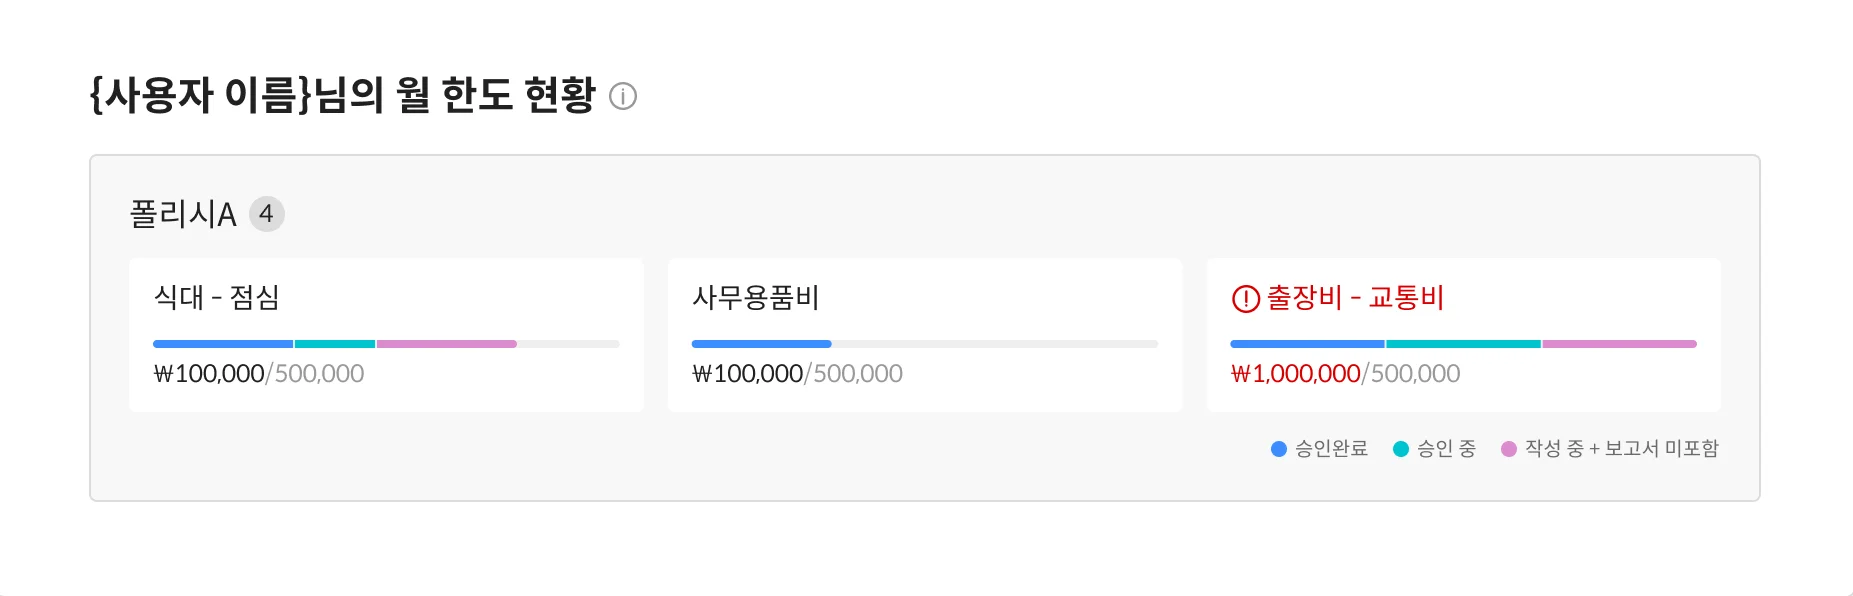Click the blue 승인완료 legend dot
Viewport: 1853px width, 596px height.
click(x=1278, y=449)
